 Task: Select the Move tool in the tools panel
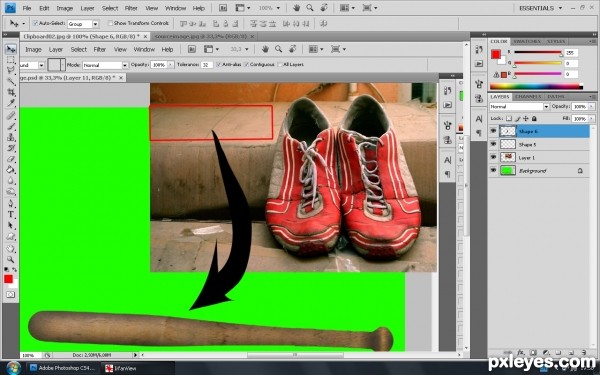(11, 49)
